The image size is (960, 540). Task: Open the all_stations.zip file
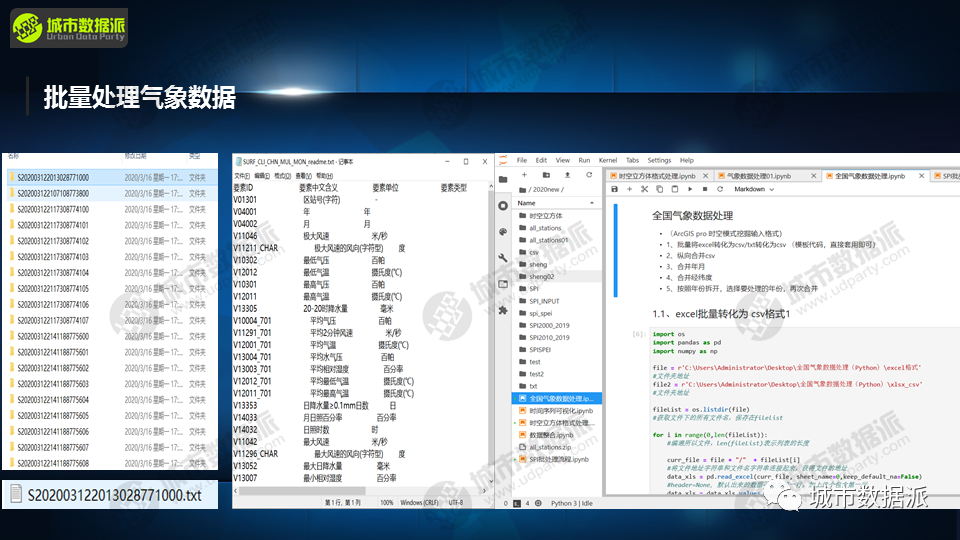pyautogui.click(x=557, y=447)
